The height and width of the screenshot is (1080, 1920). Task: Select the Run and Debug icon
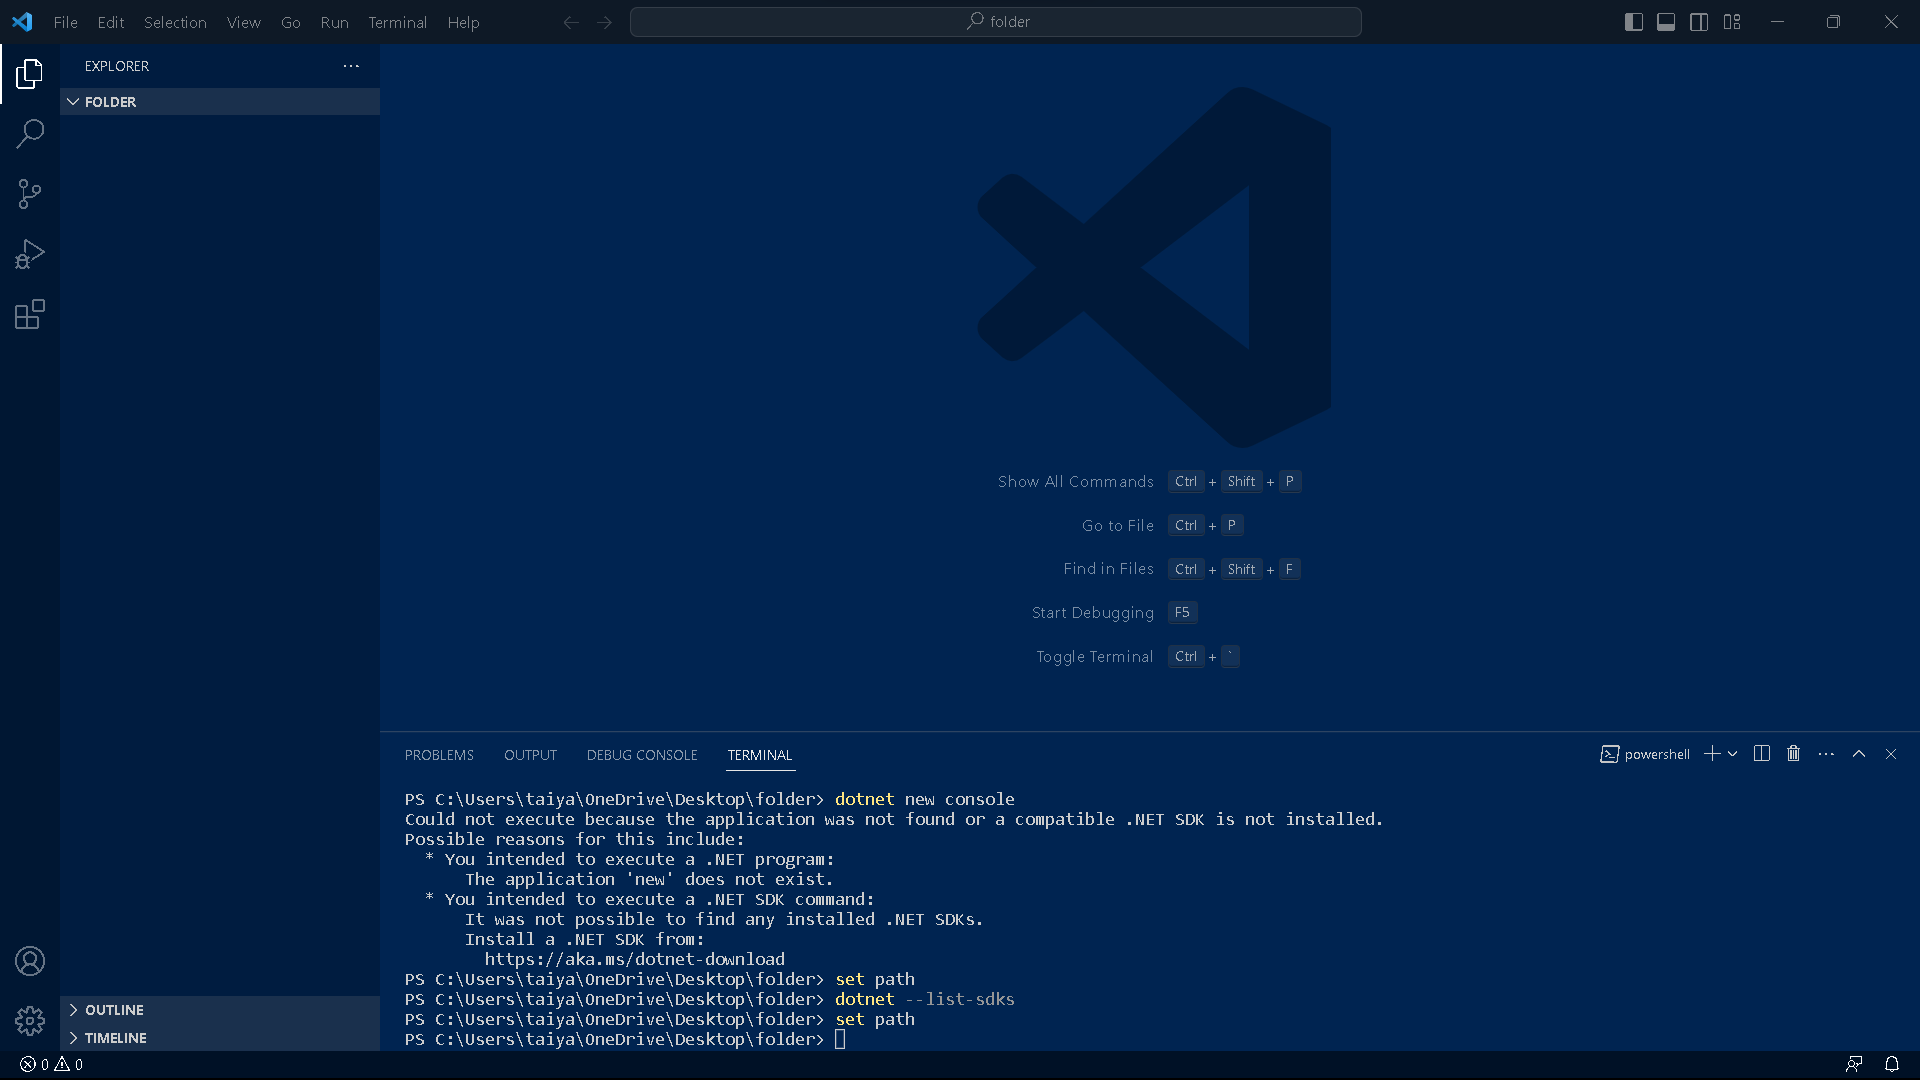click(30, 254)
